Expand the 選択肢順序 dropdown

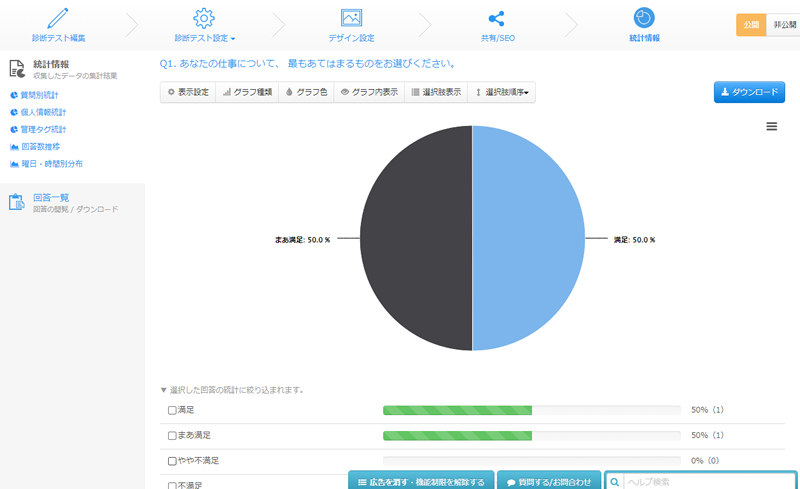tap(503, 92)
